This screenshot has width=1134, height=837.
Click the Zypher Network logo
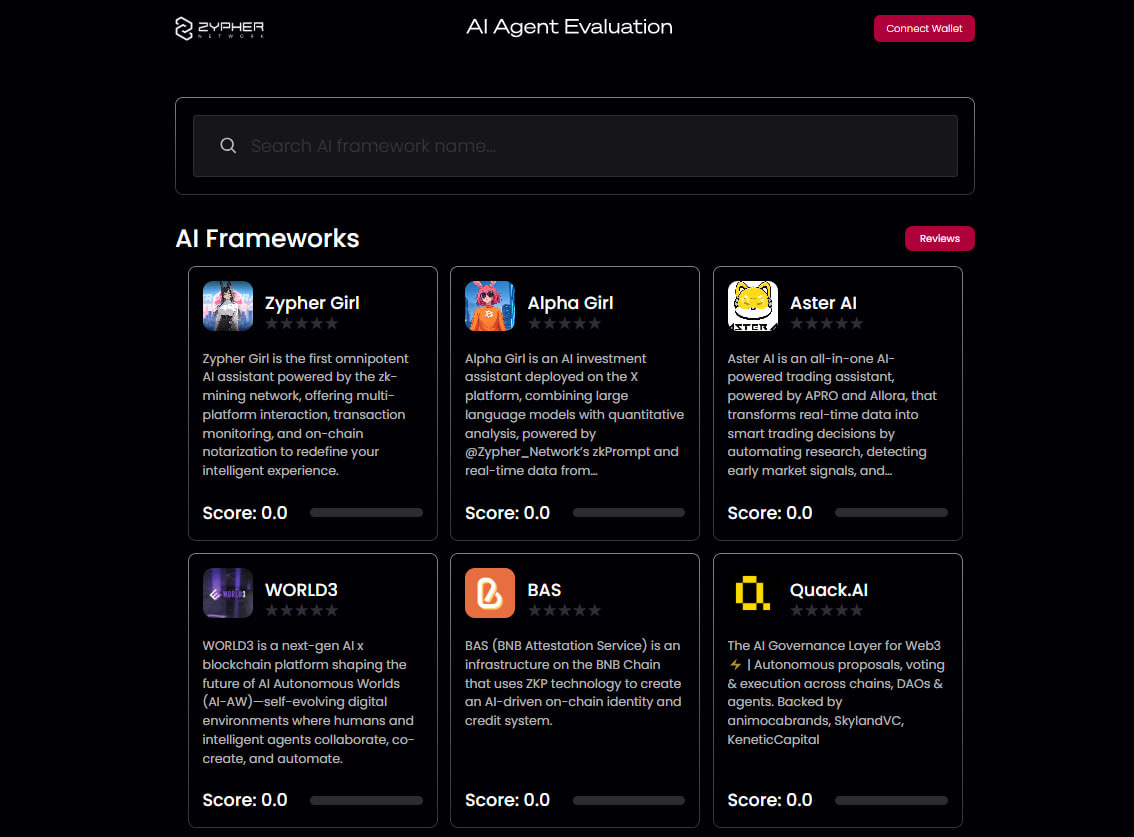coord(219,28)
